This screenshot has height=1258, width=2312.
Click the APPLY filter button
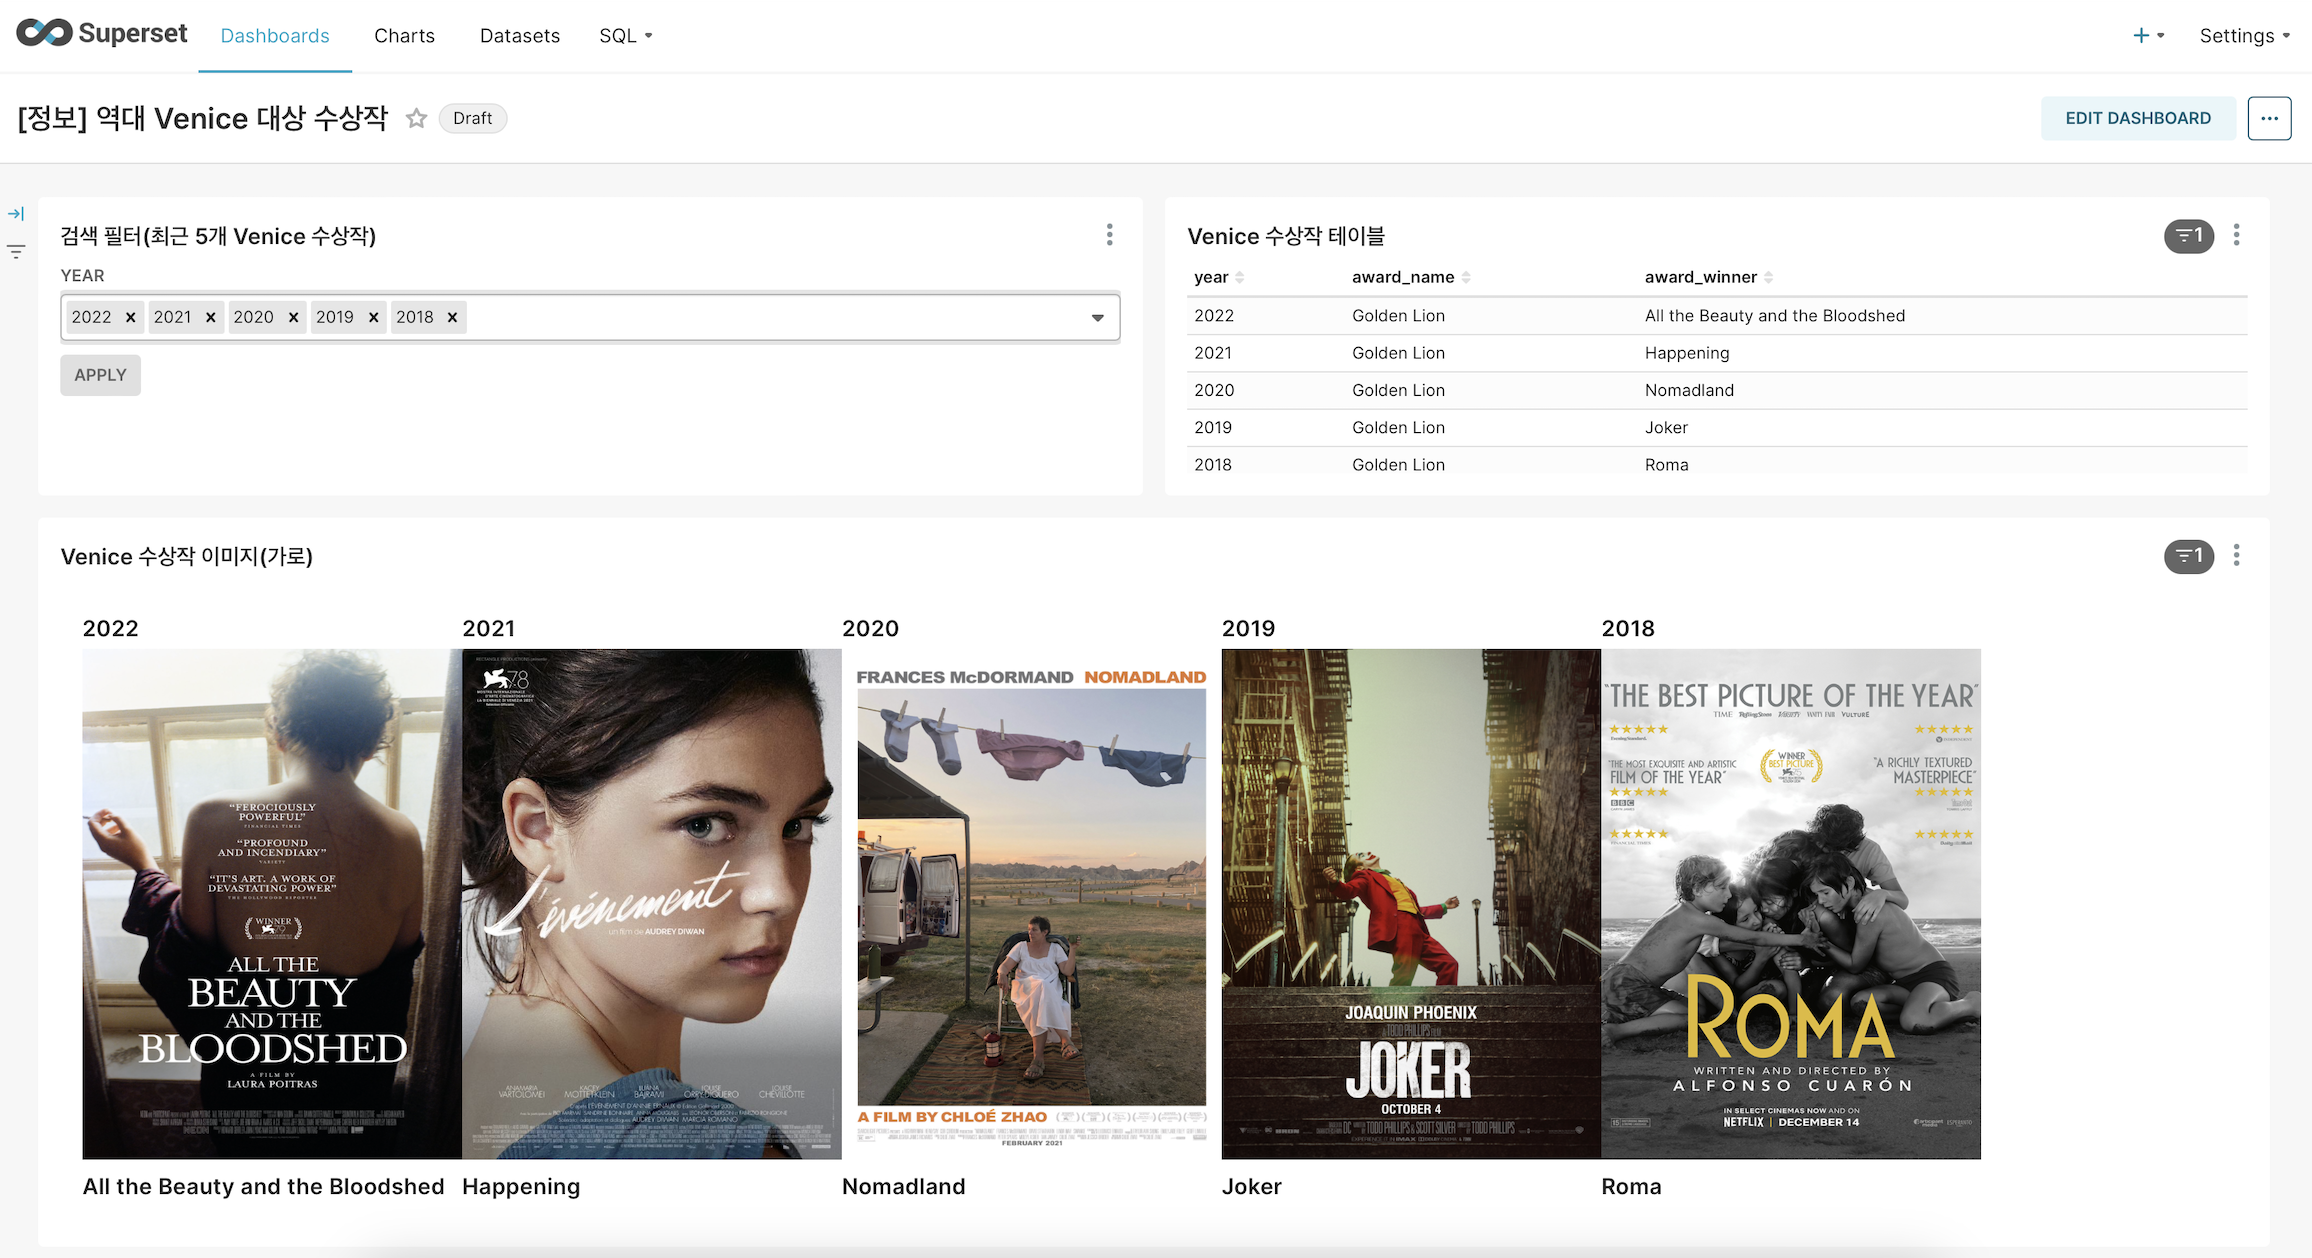point(100,375)
